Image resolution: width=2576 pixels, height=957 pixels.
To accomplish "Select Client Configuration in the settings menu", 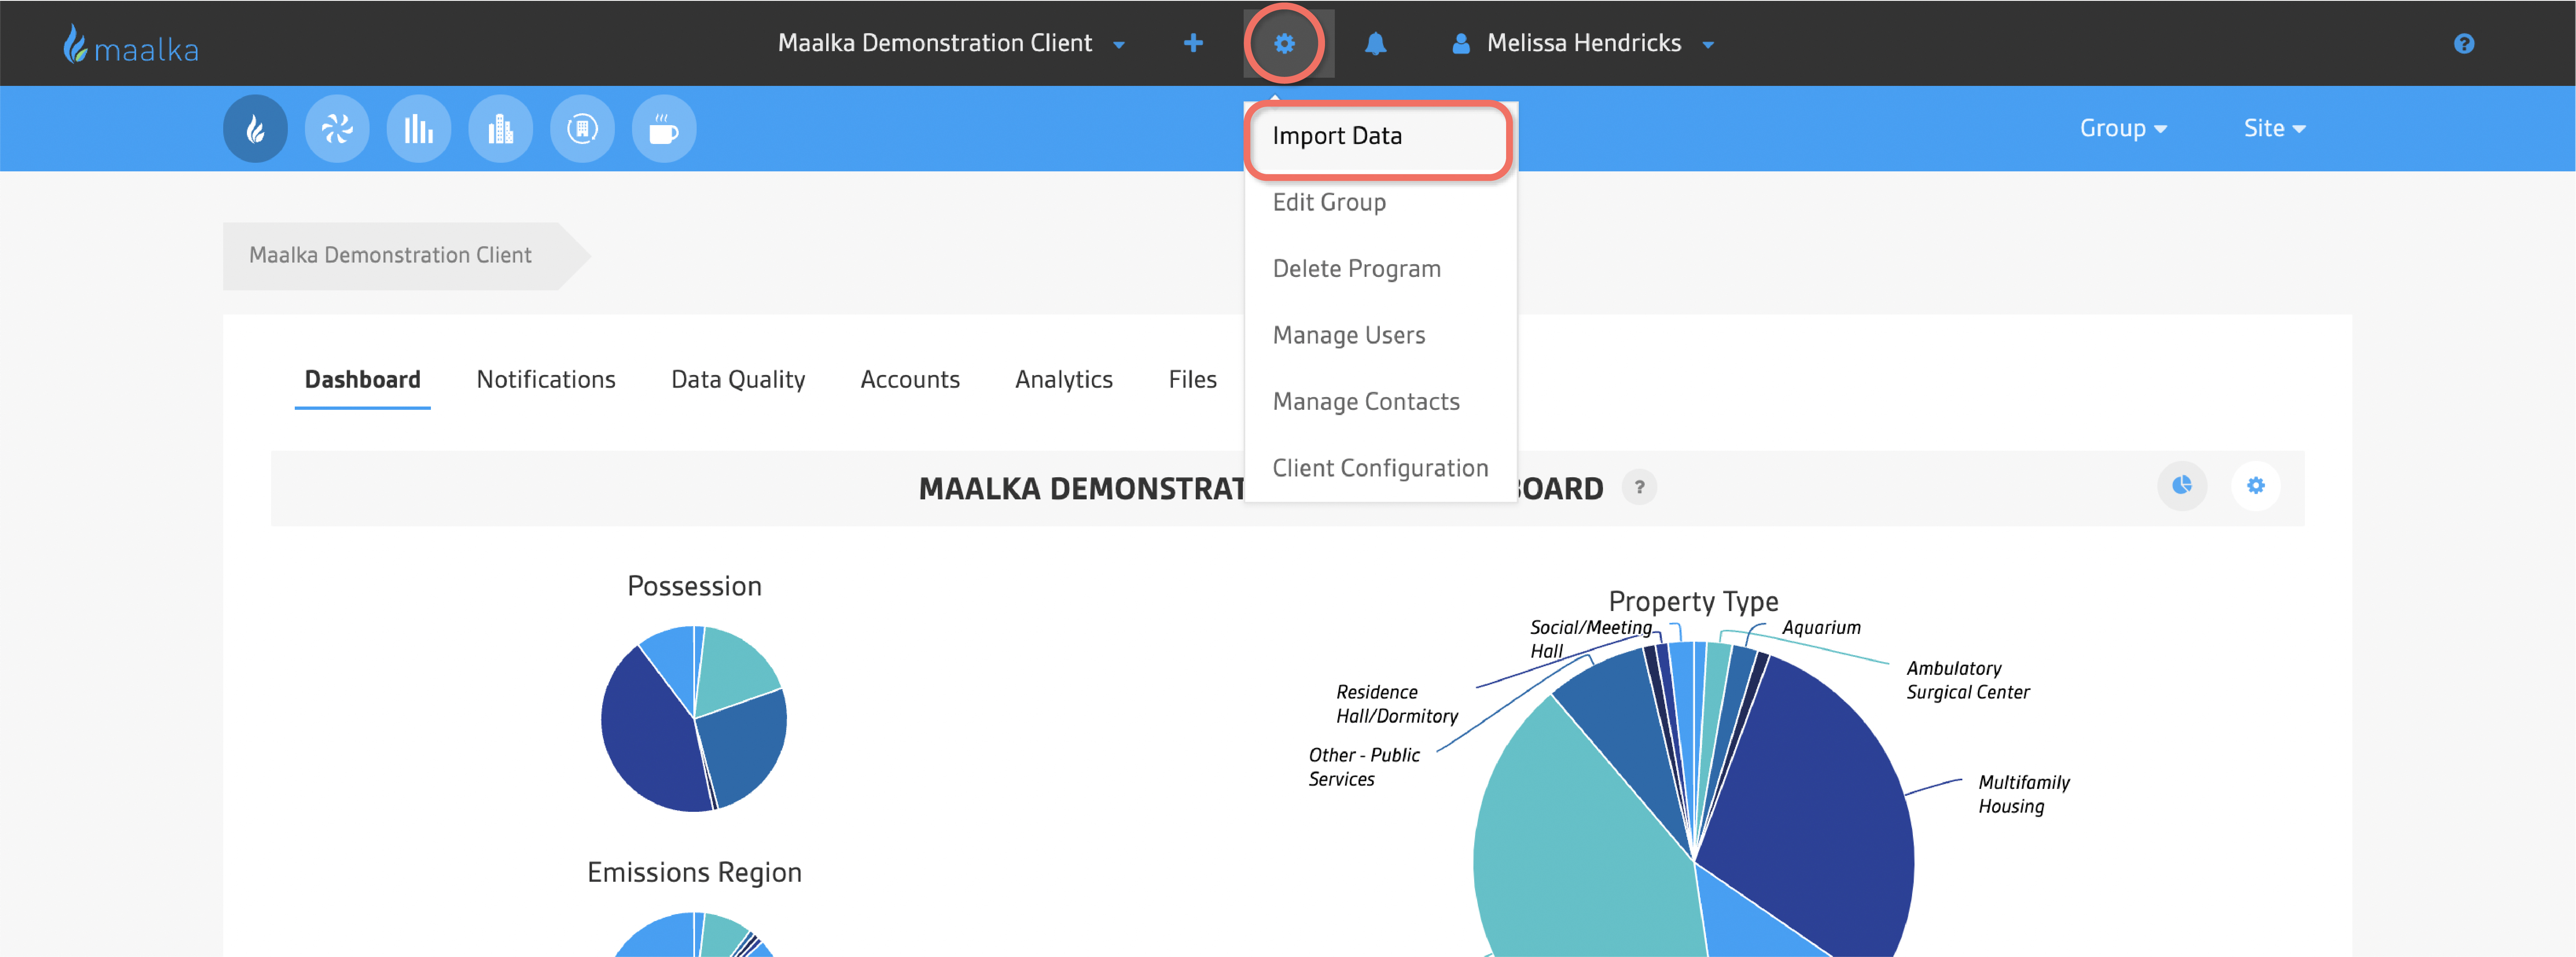I will coord(1380,468).
